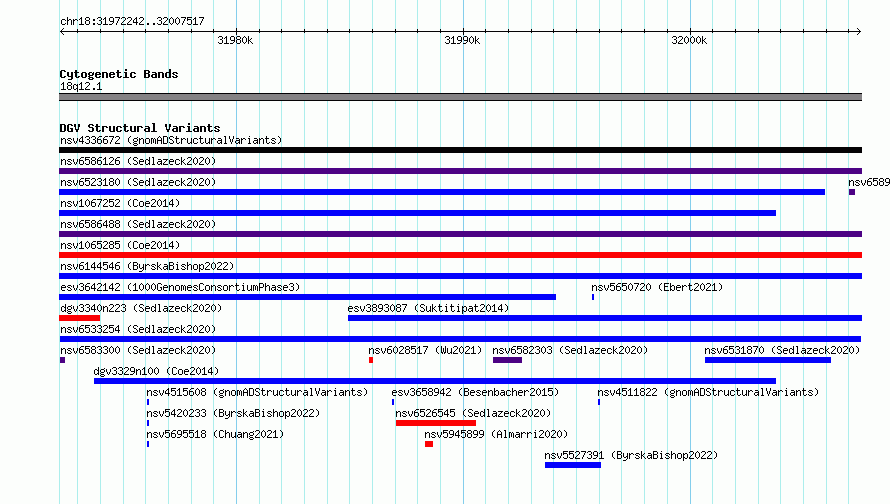Image resolution: width=890 pixels, height=504 pixels.
Task: Click the DGV Structural Variants track title
Action: [140, 128]
